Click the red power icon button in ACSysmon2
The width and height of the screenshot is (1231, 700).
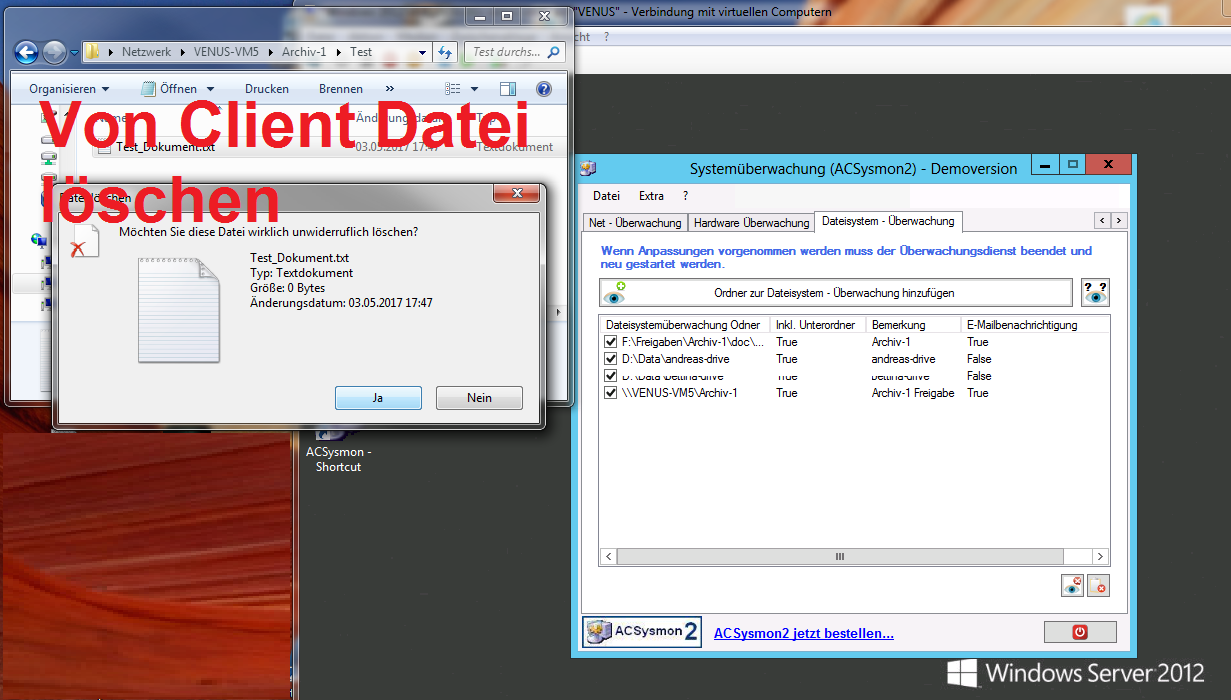coord(1080,632)
